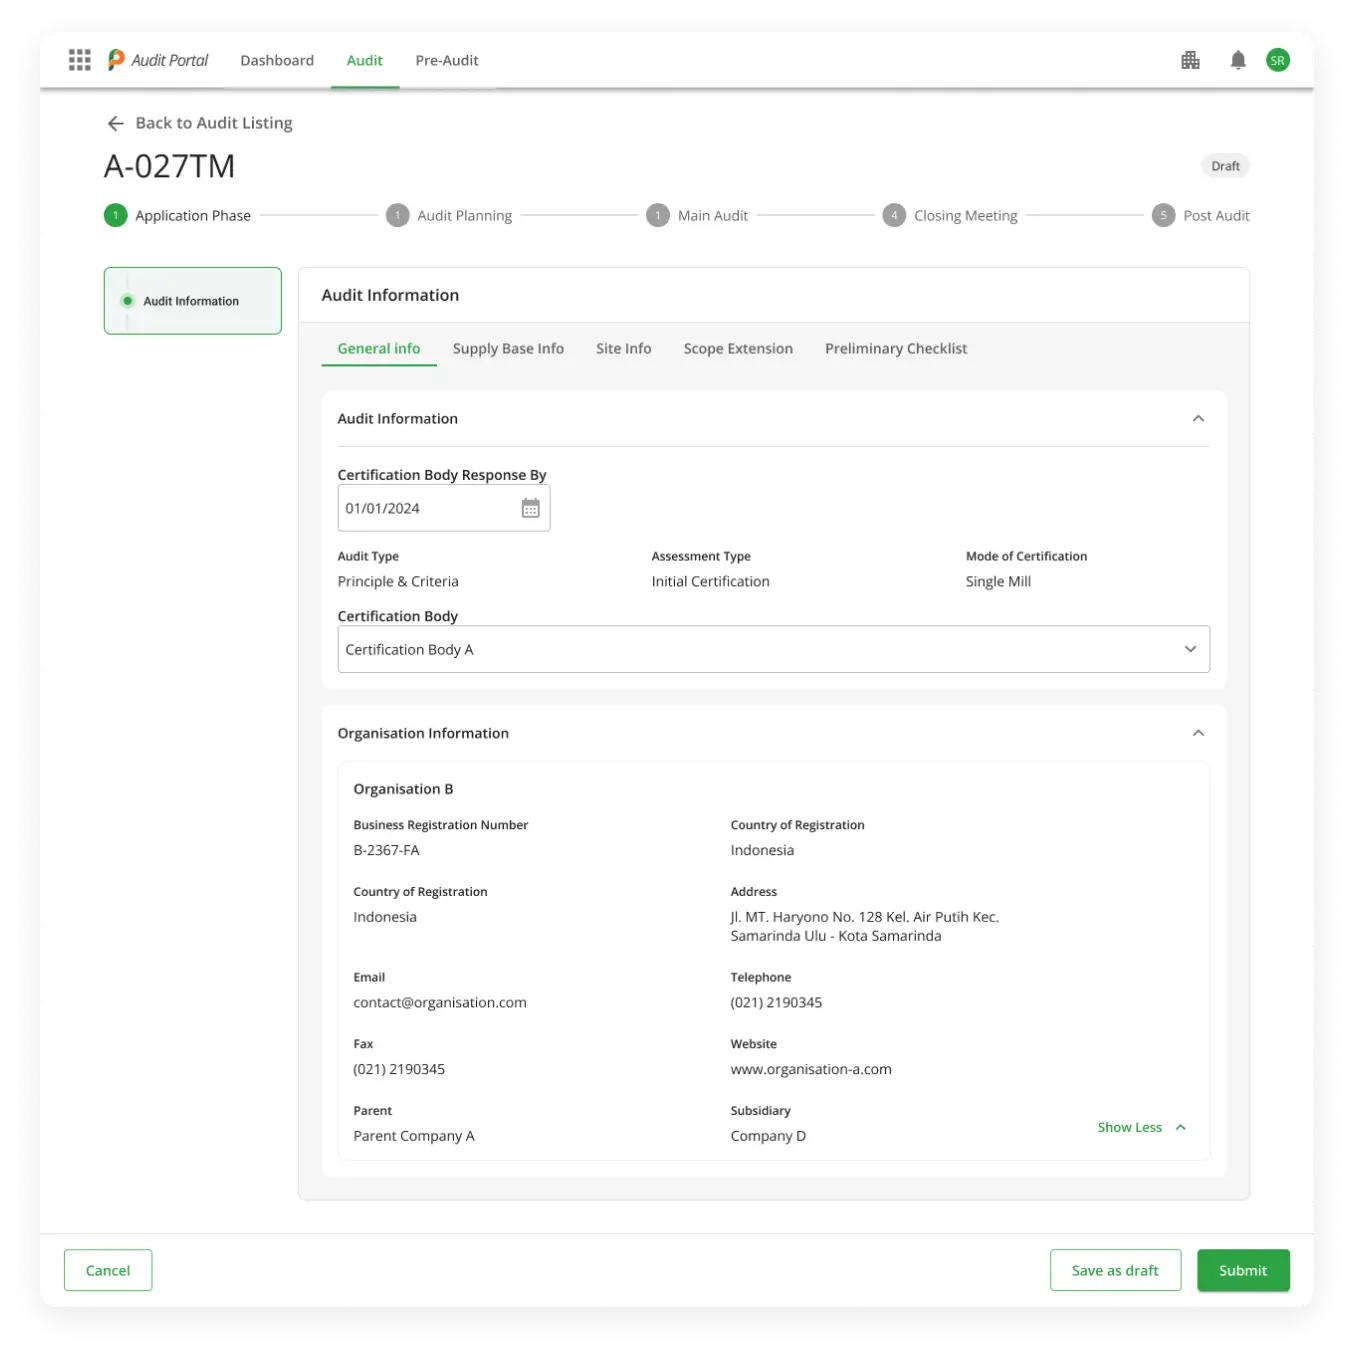
Task: Open the organisation building icon
Action: coord(1190,60)
